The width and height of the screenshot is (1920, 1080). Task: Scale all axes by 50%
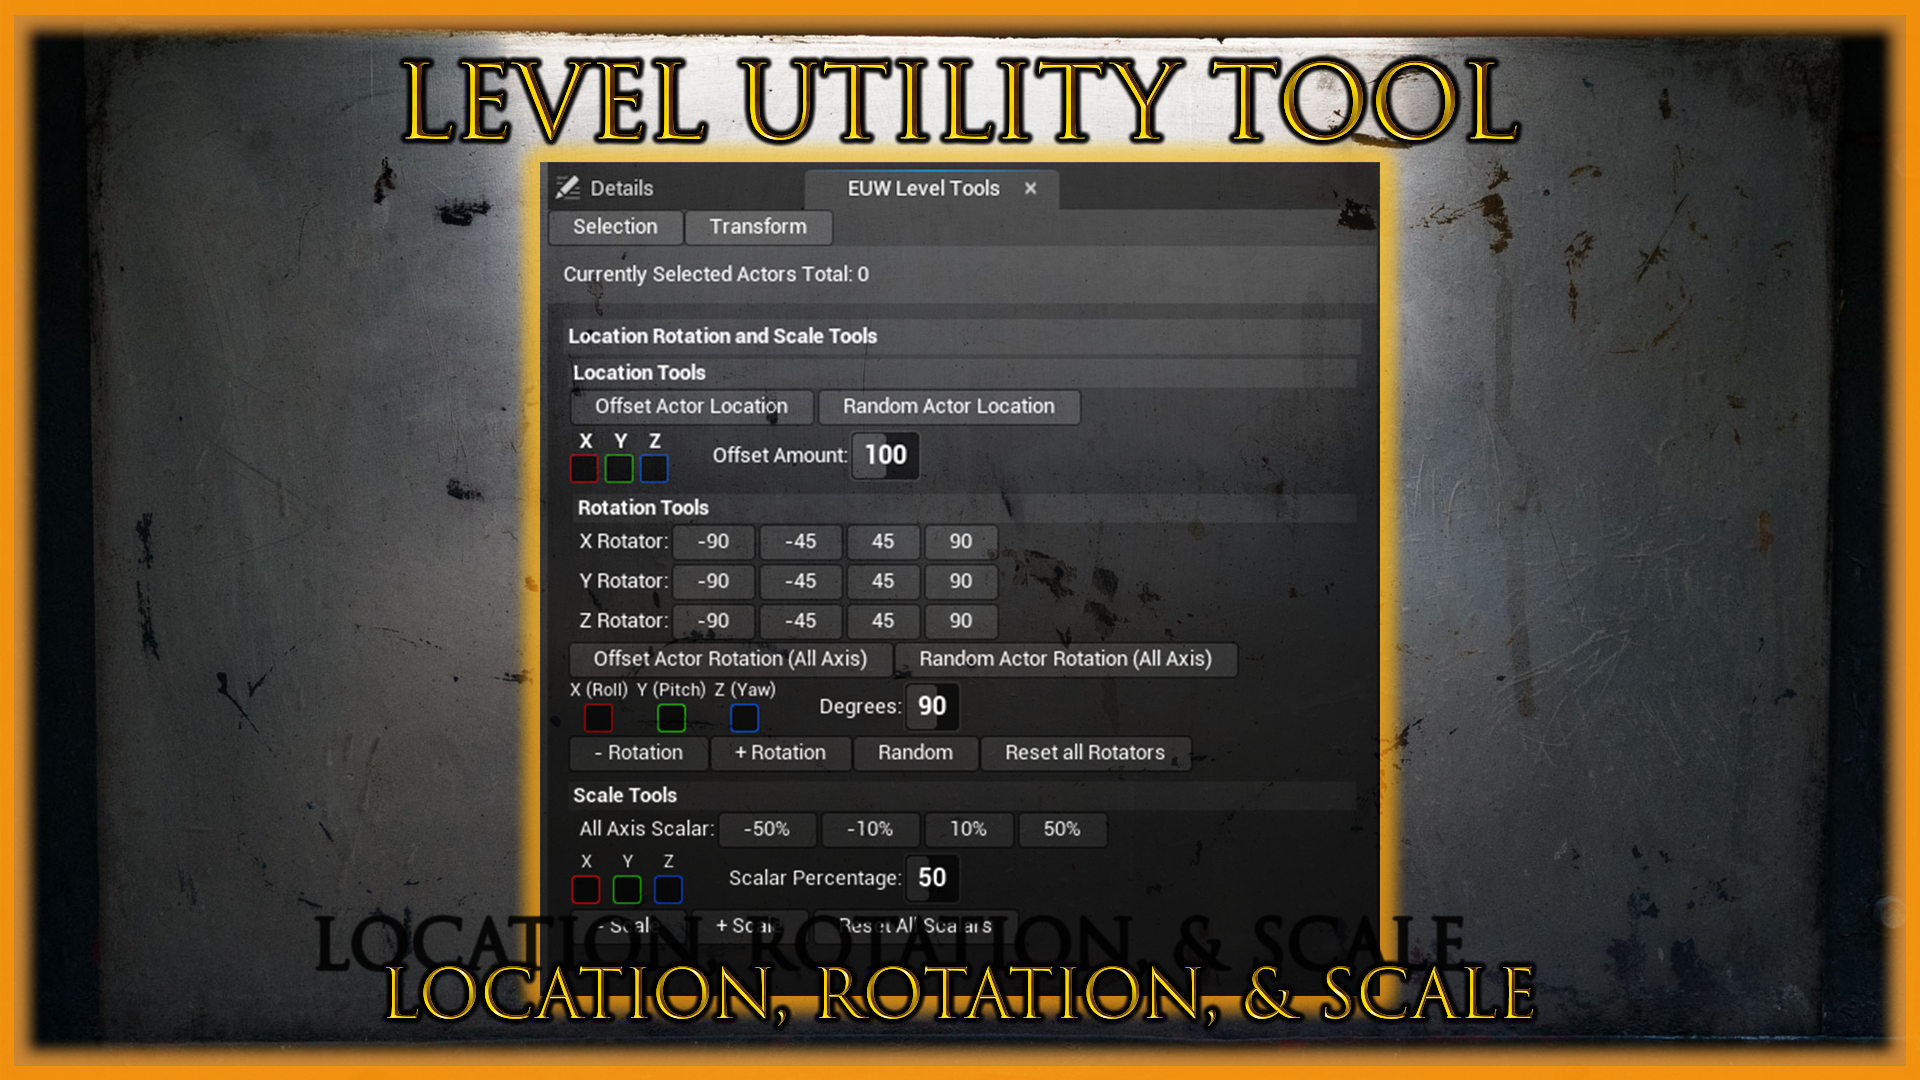pyautogui.click(x=1062, y=829)
